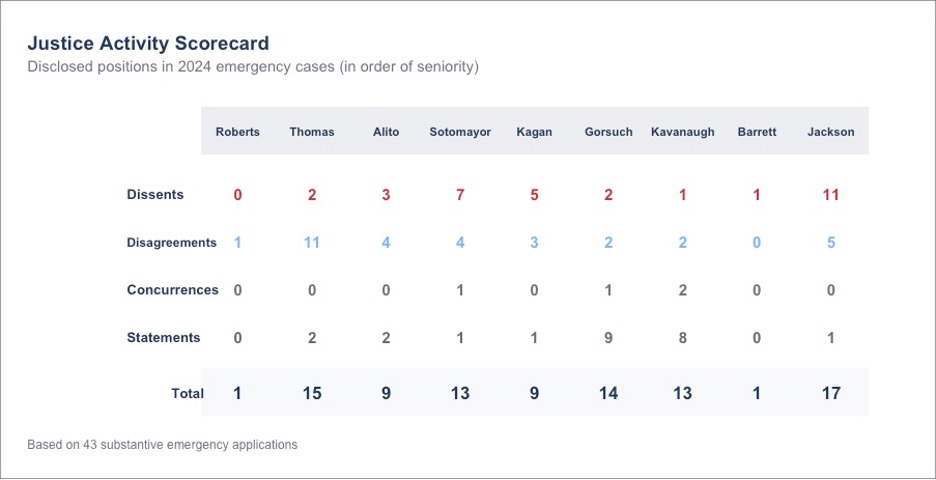Viewport: 936px width, 480px height.
Task: Select the Thomas column header
Action: tap(312, 132)
